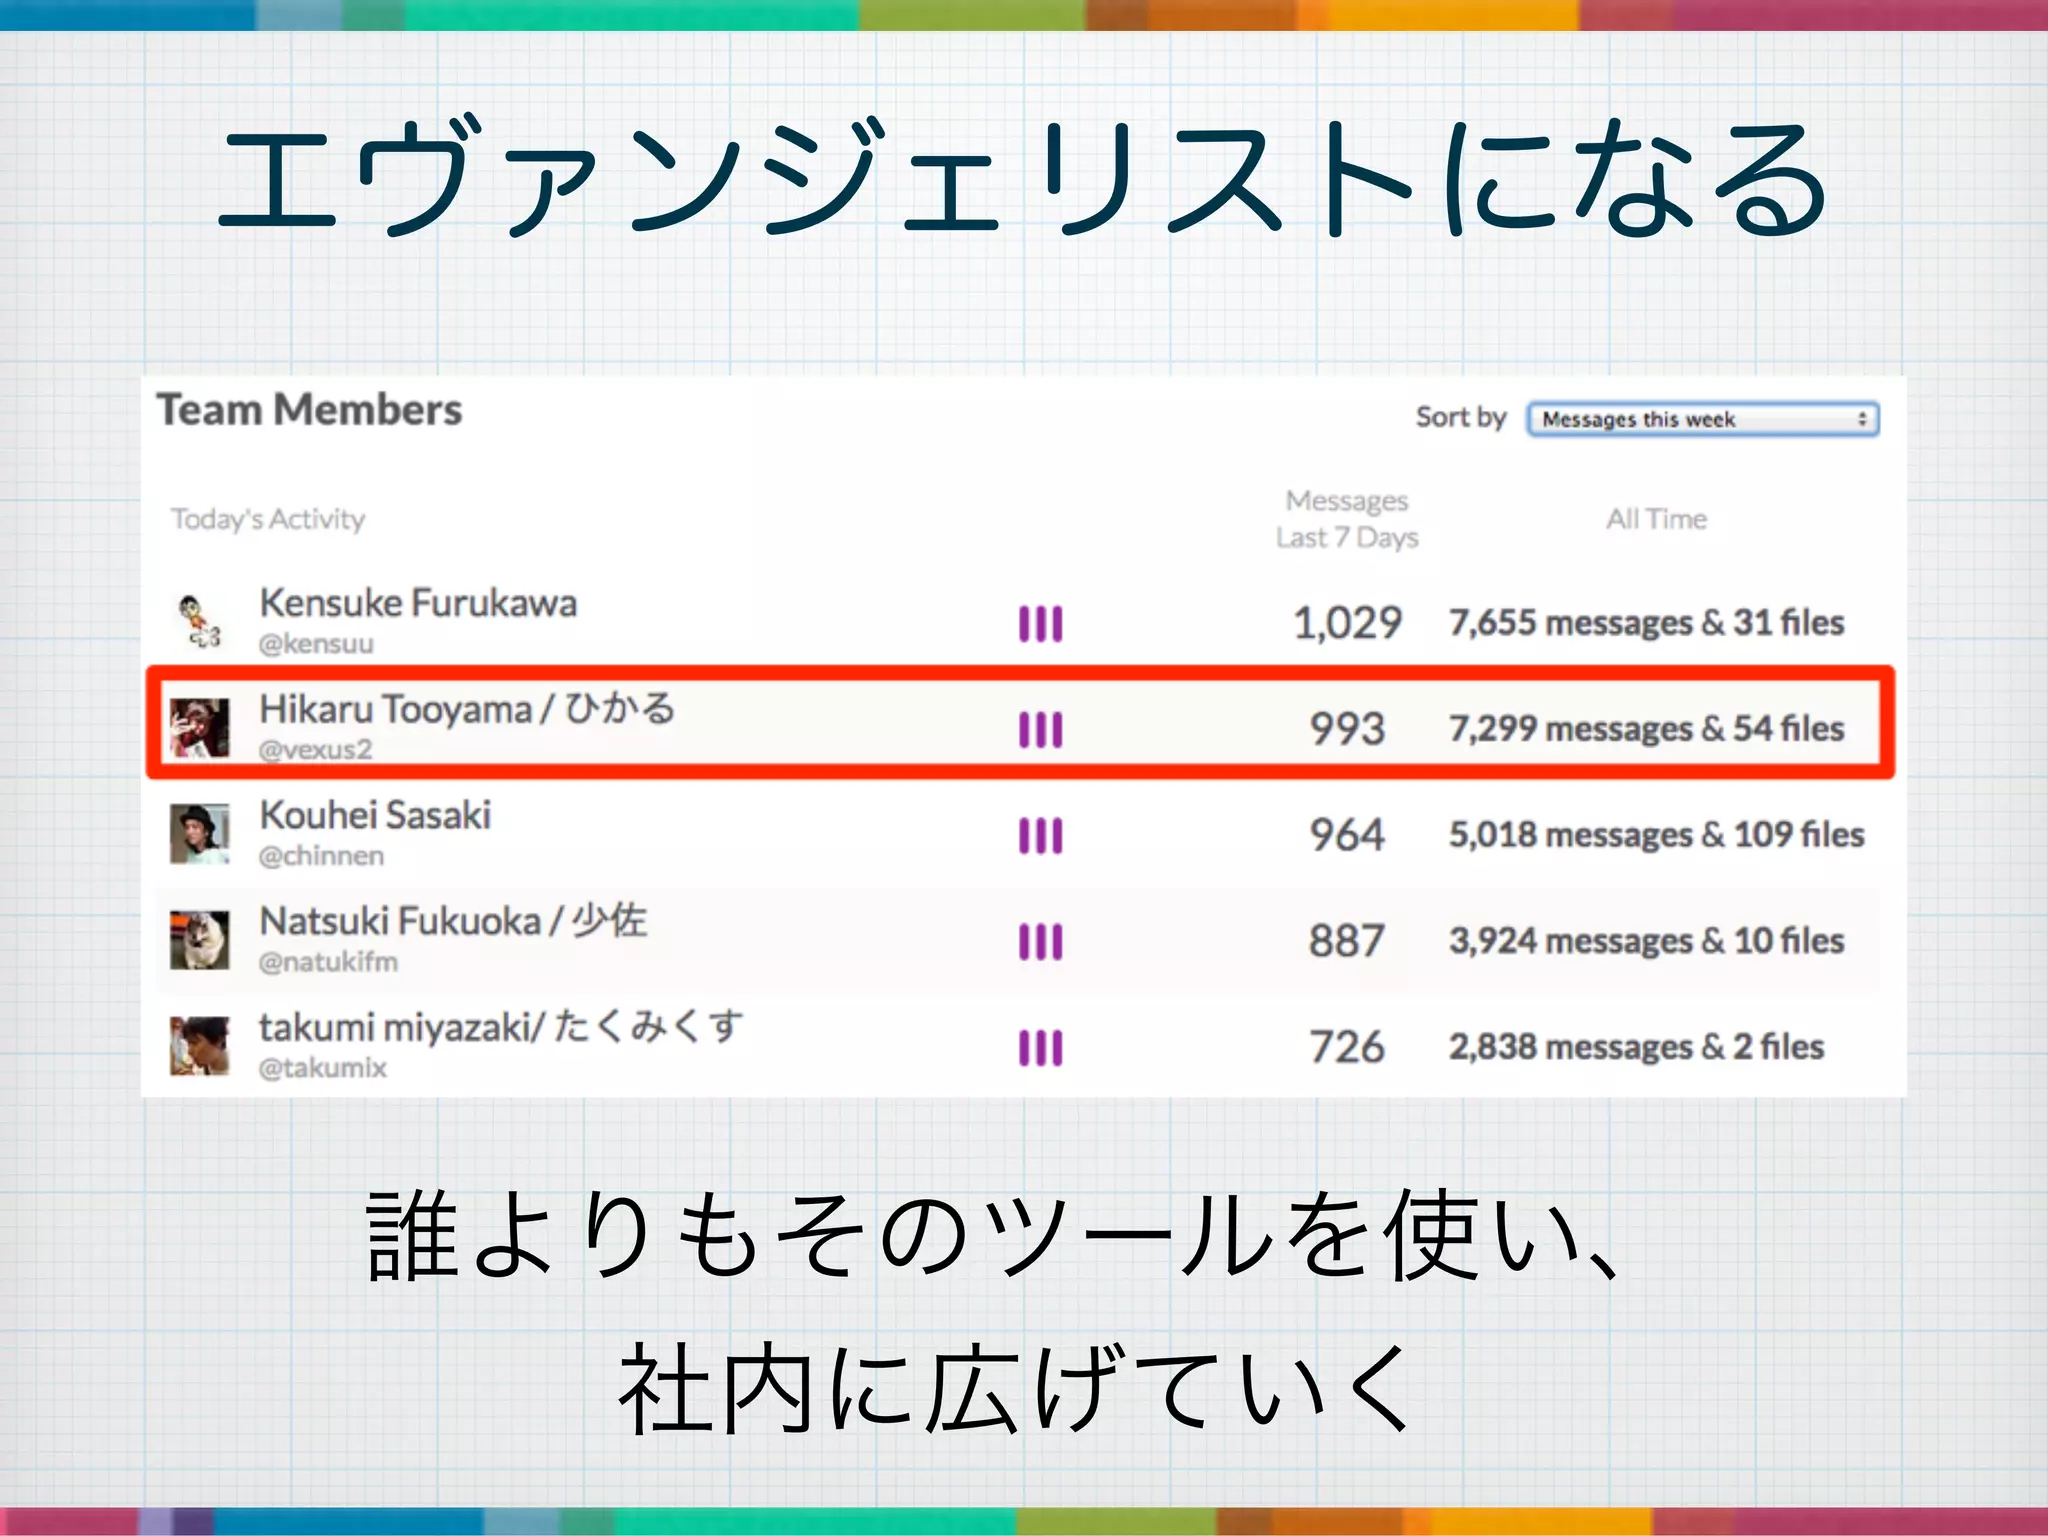Click the @natukifm username handle
This screenshot has width=2048, height=1536.
pyautogui.click(x=328, y=962)
